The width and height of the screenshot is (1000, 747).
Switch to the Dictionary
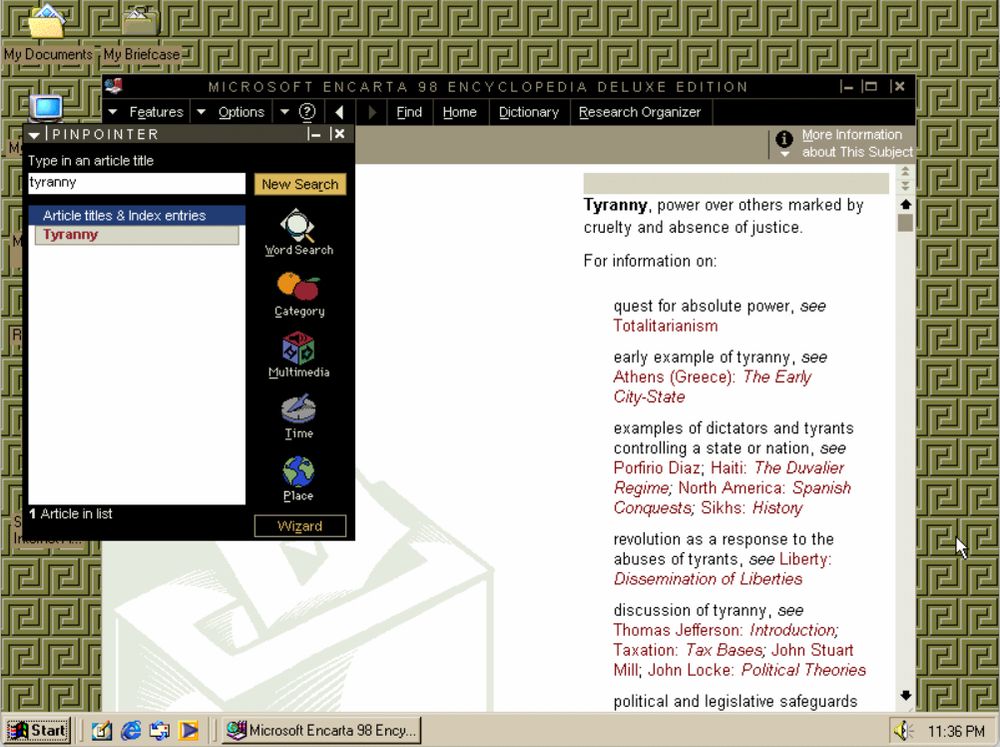pyautogui.click(x=529, y=111)
